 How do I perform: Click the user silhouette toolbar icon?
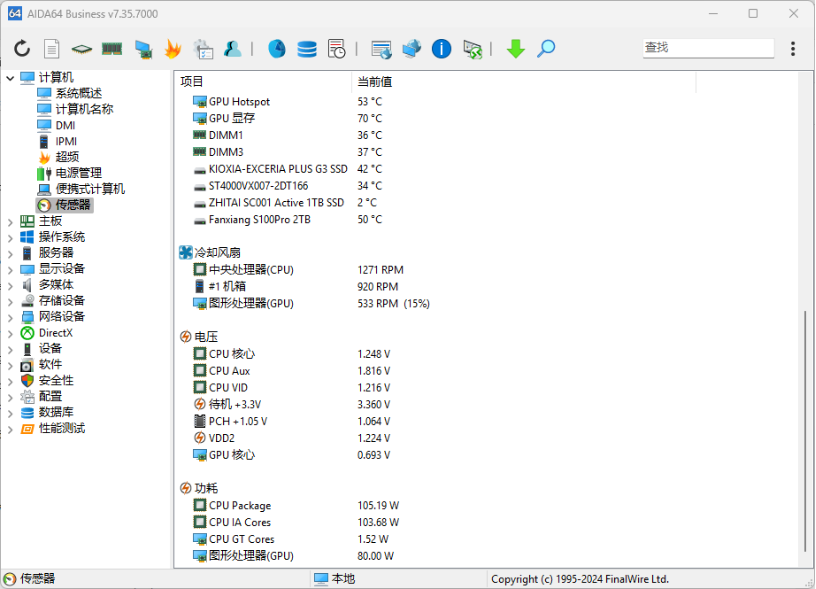[233, 49]
